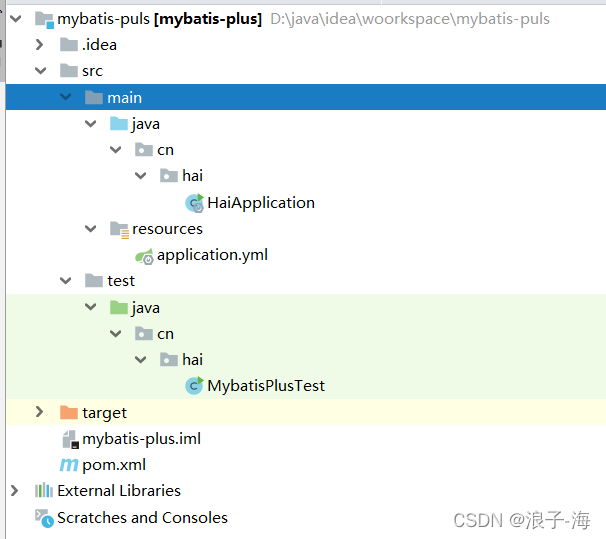
Task: Collapse the hai package under test
Action: tap(140, 359)
